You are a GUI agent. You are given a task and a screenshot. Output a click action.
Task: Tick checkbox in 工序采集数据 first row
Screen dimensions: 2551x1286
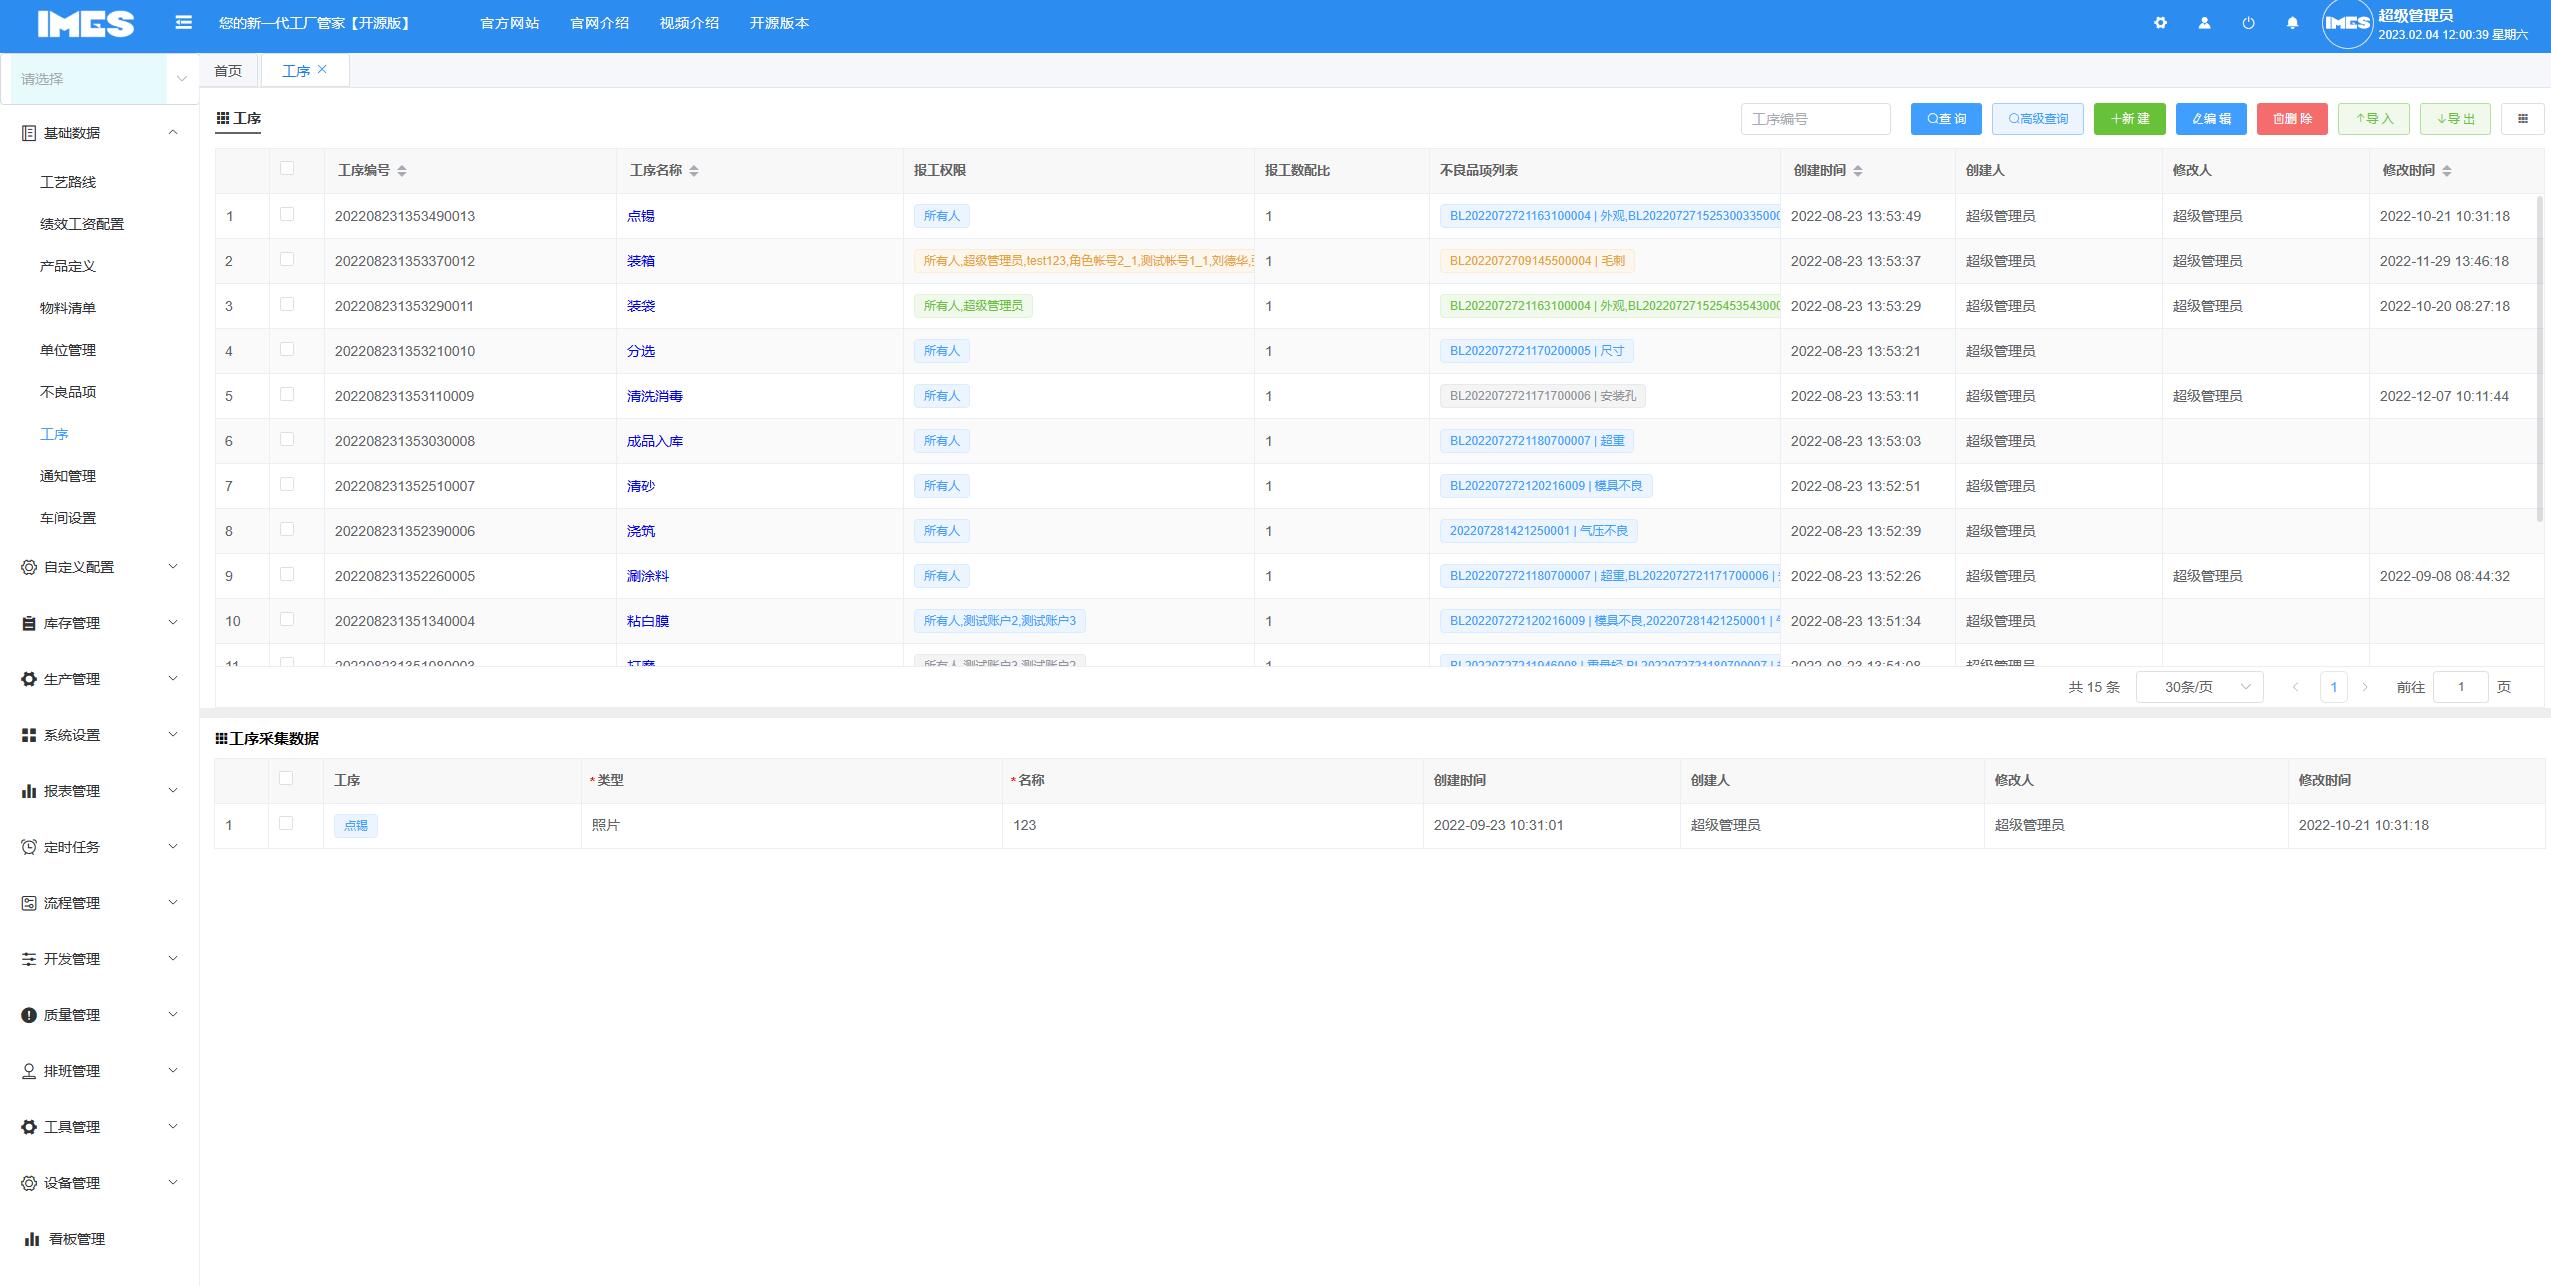coord(286,823)
